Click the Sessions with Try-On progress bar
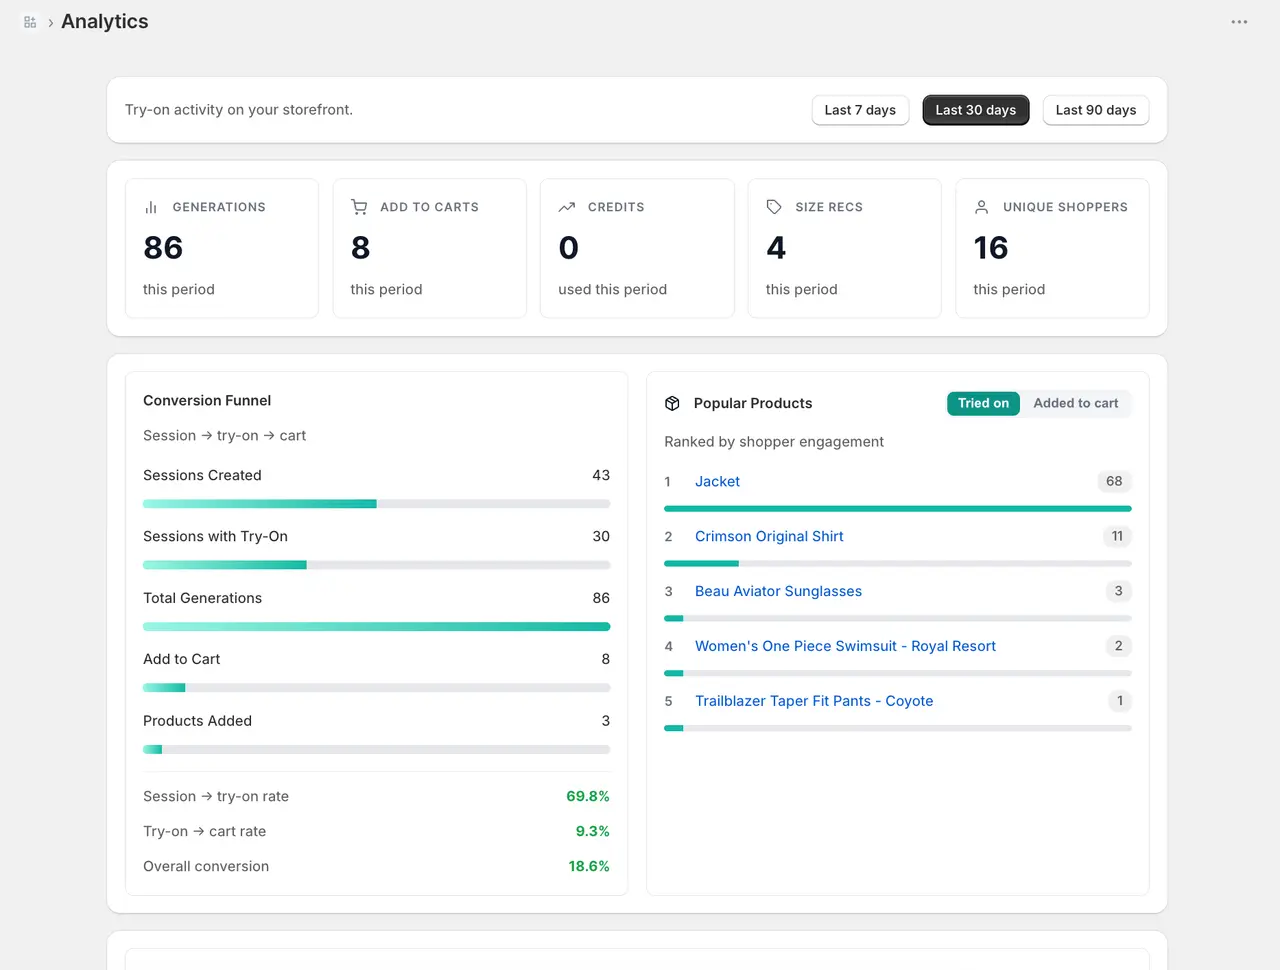1280x970 pixels. coord(376,565)
